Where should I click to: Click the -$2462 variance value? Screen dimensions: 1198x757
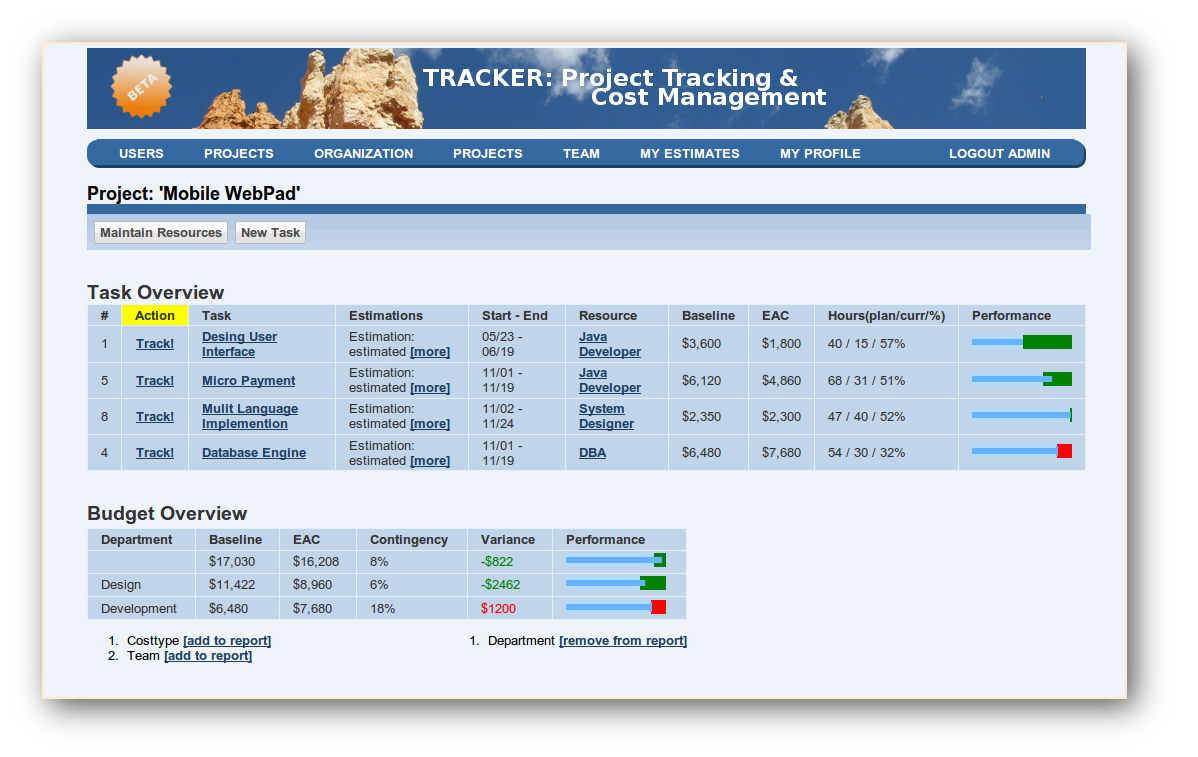[x=500, y=584]
